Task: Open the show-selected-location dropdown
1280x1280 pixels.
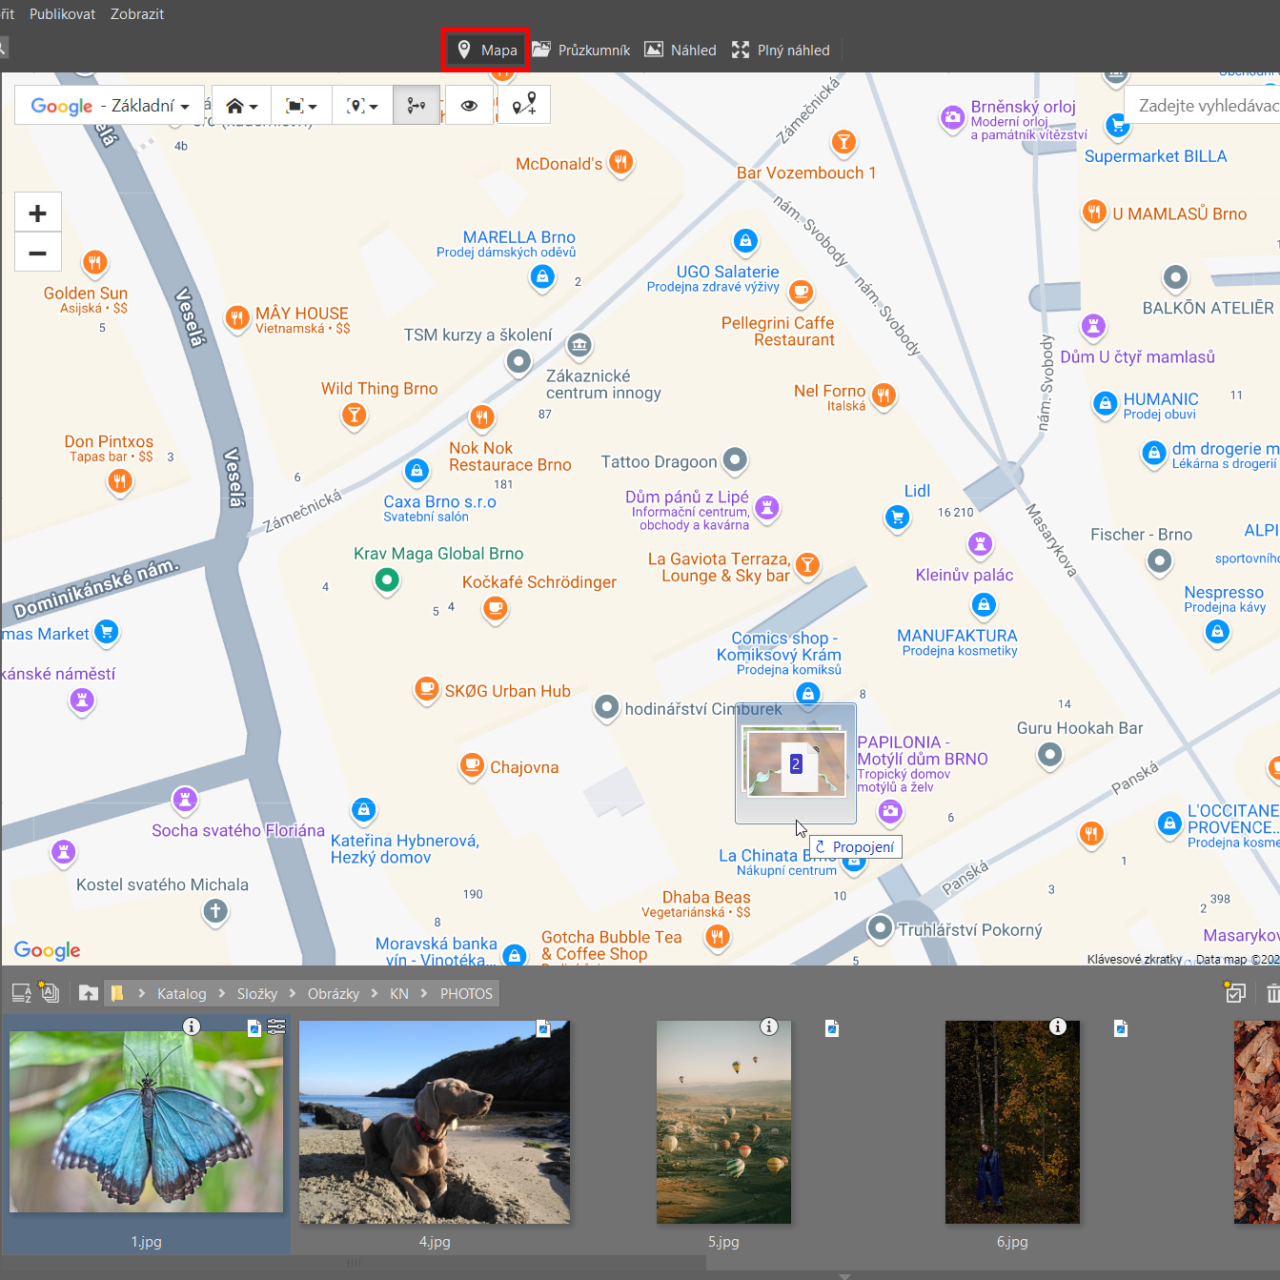Action: tap(362, 105)
